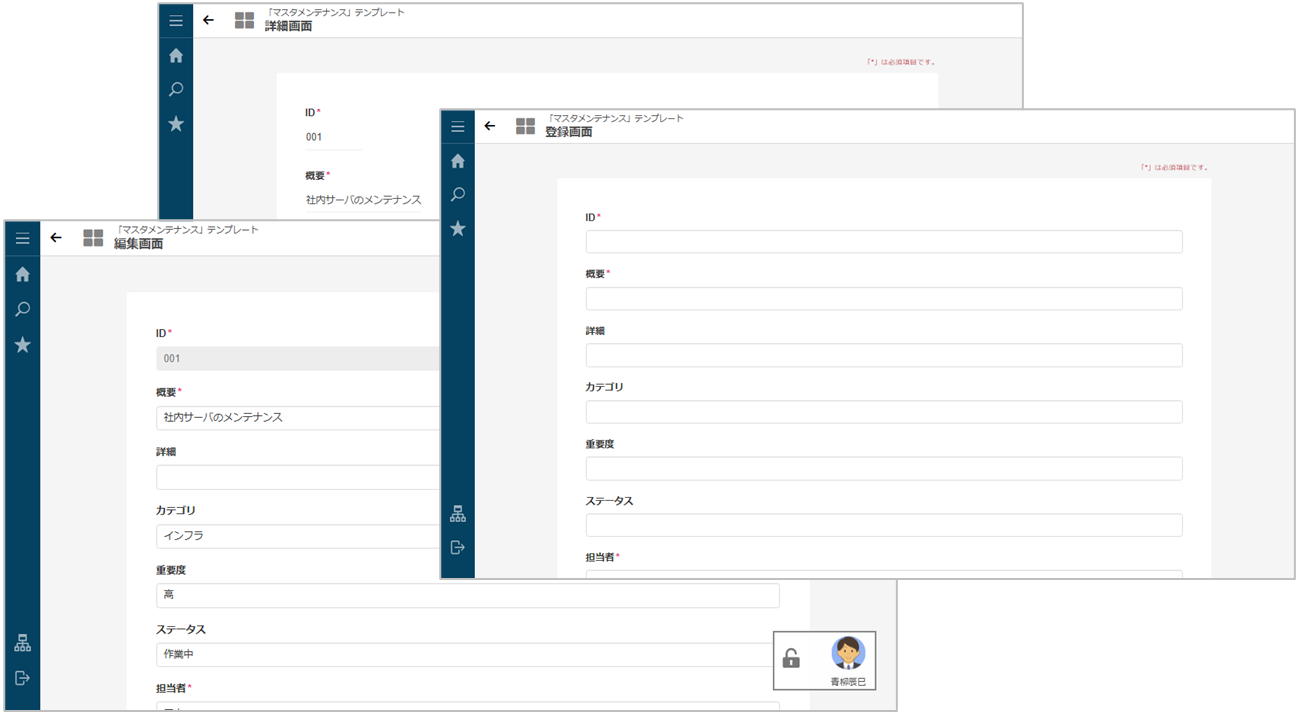Image resolution: width=1299 pixels, height=714 pixels.
Task: Focus the 詳細 field in 登録画面
Action: (883, 356)
